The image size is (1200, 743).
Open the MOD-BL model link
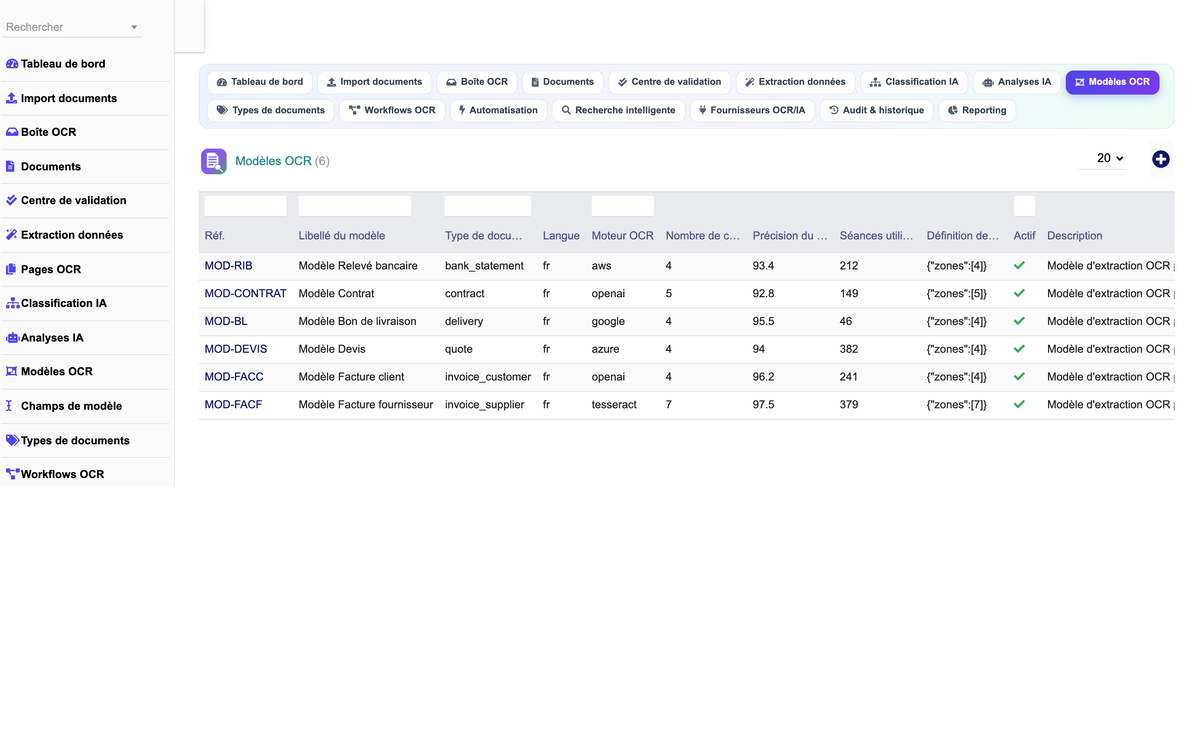coord(226,321)
